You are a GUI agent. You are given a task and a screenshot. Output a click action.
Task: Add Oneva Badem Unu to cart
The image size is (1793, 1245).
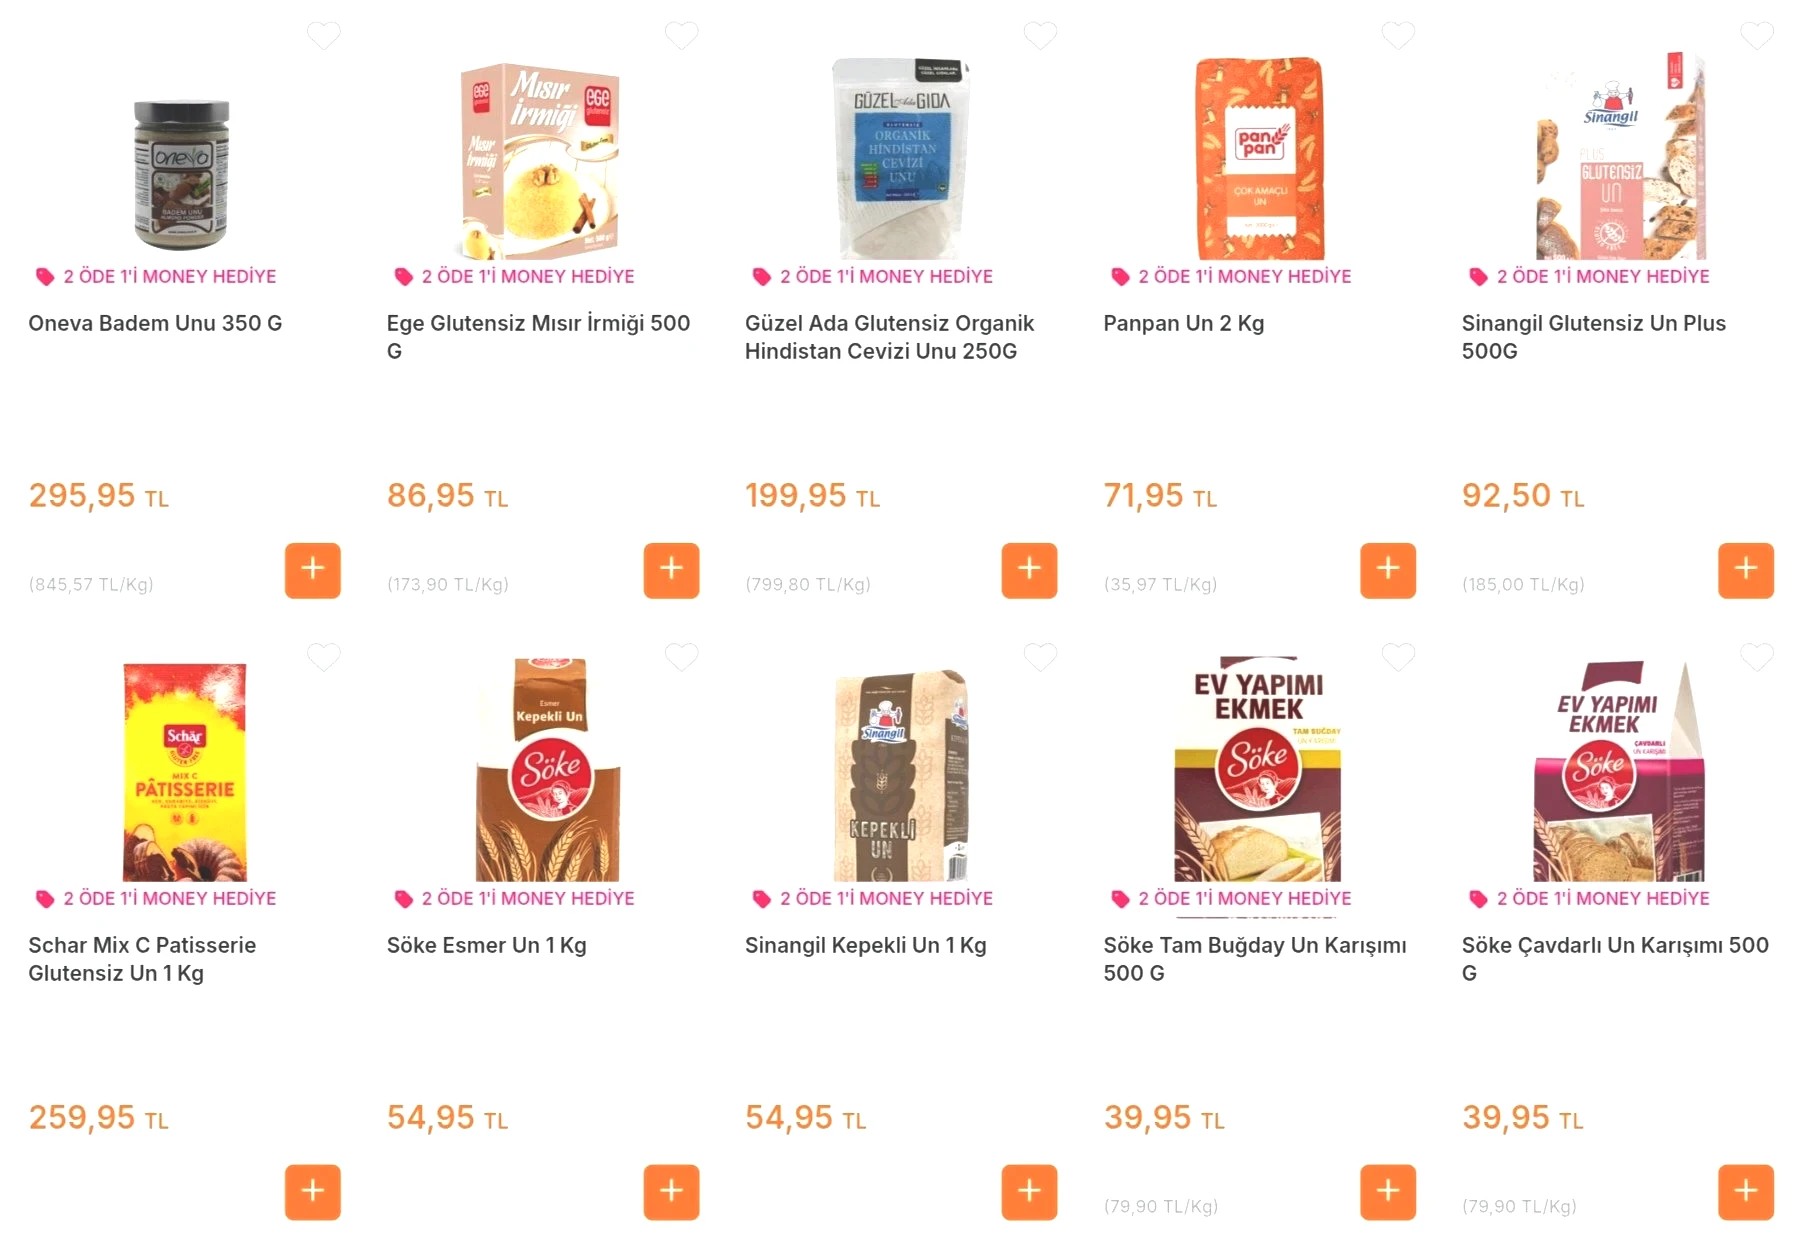pyautogui.click(x=312, y=570)
